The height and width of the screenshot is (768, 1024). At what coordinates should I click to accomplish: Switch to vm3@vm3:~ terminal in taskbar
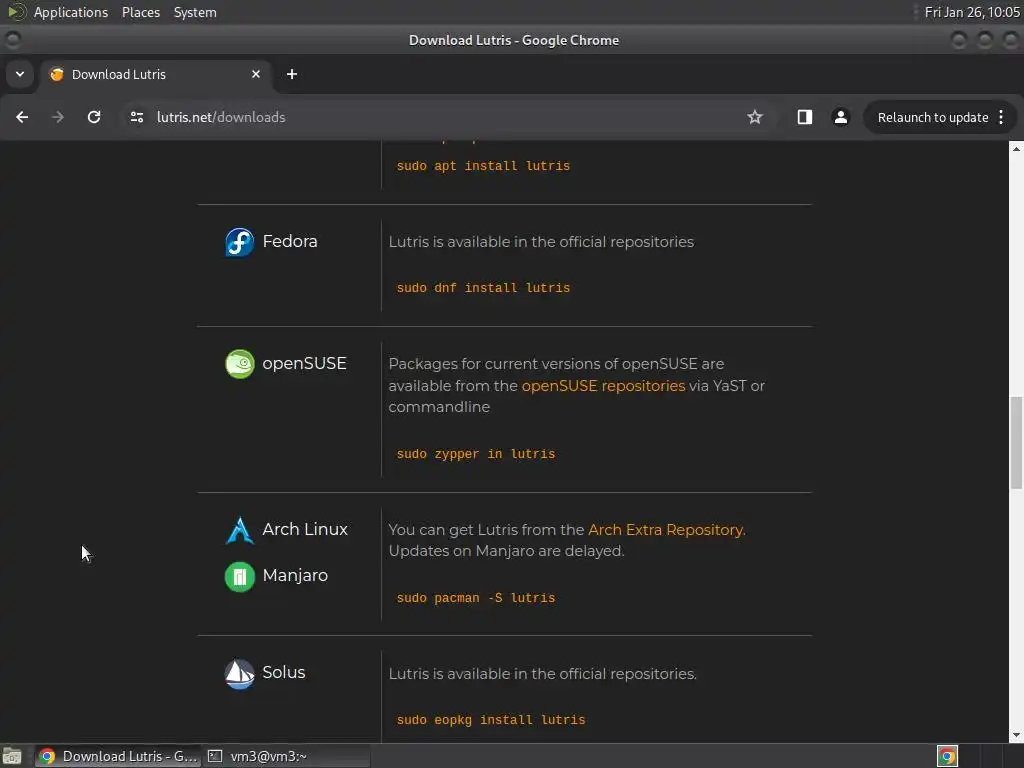286,756
